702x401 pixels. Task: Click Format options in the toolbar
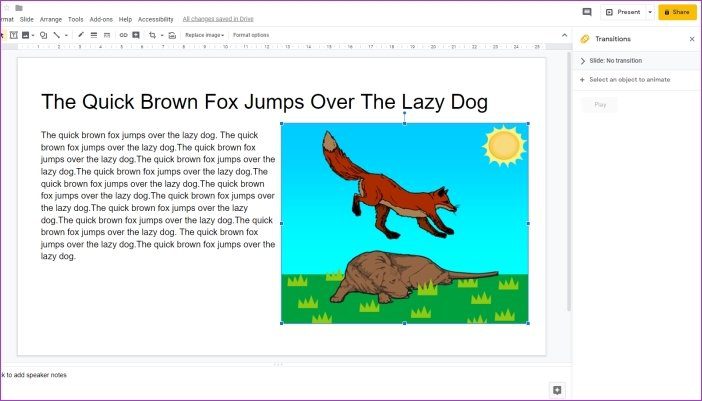[x=251, y=35]
